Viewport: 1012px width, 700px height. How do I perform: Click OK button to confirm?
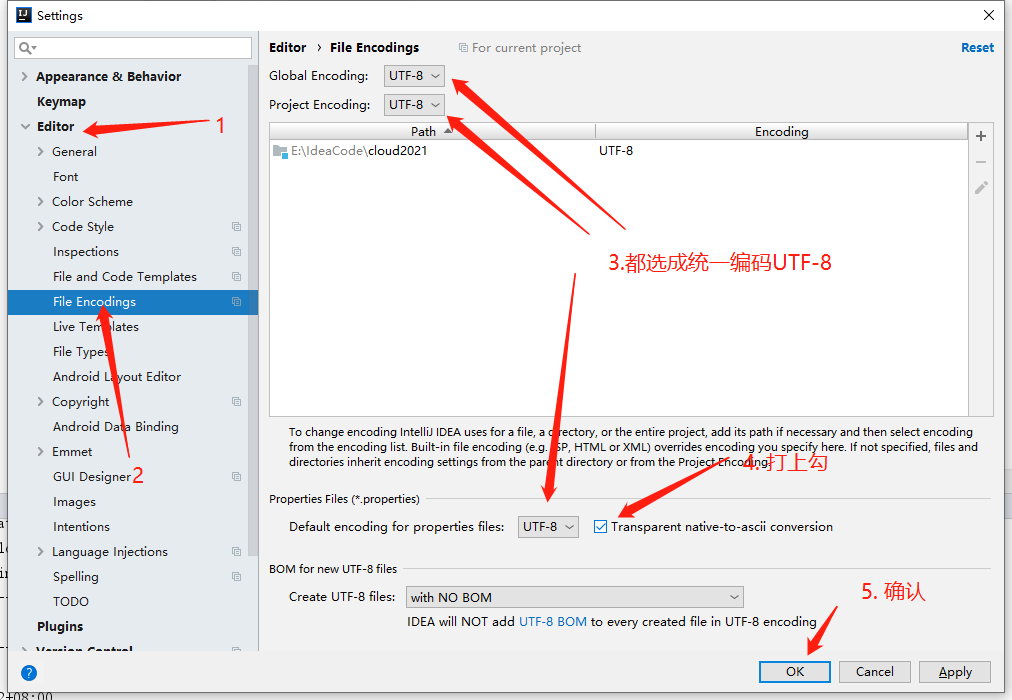pos(794,672)
